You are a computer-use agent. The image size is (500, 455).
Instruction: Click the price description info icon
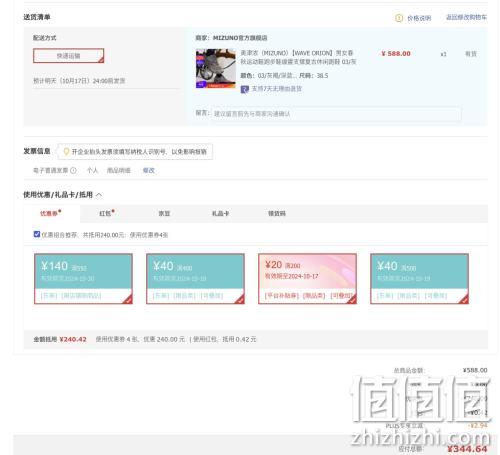[399, 18]
